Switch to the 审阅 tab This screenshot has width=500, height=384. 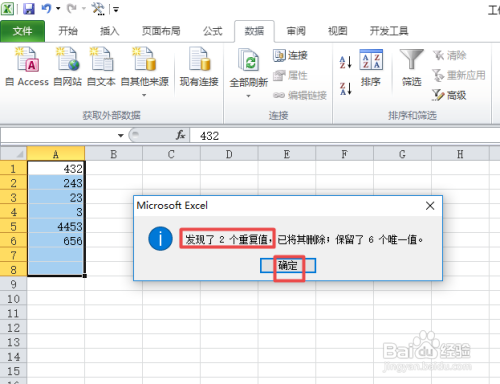(296, 31)
